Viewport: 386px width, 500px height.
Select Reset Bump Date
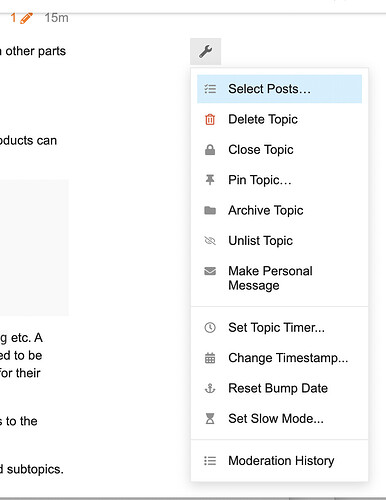[279, 388]
